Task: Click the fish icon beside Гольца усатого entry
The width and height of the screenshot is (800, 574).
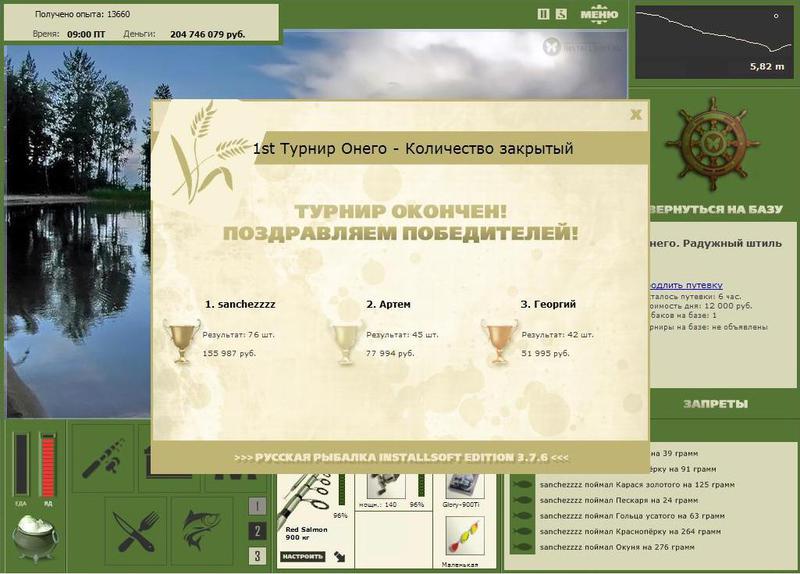Action: [521, 516]
